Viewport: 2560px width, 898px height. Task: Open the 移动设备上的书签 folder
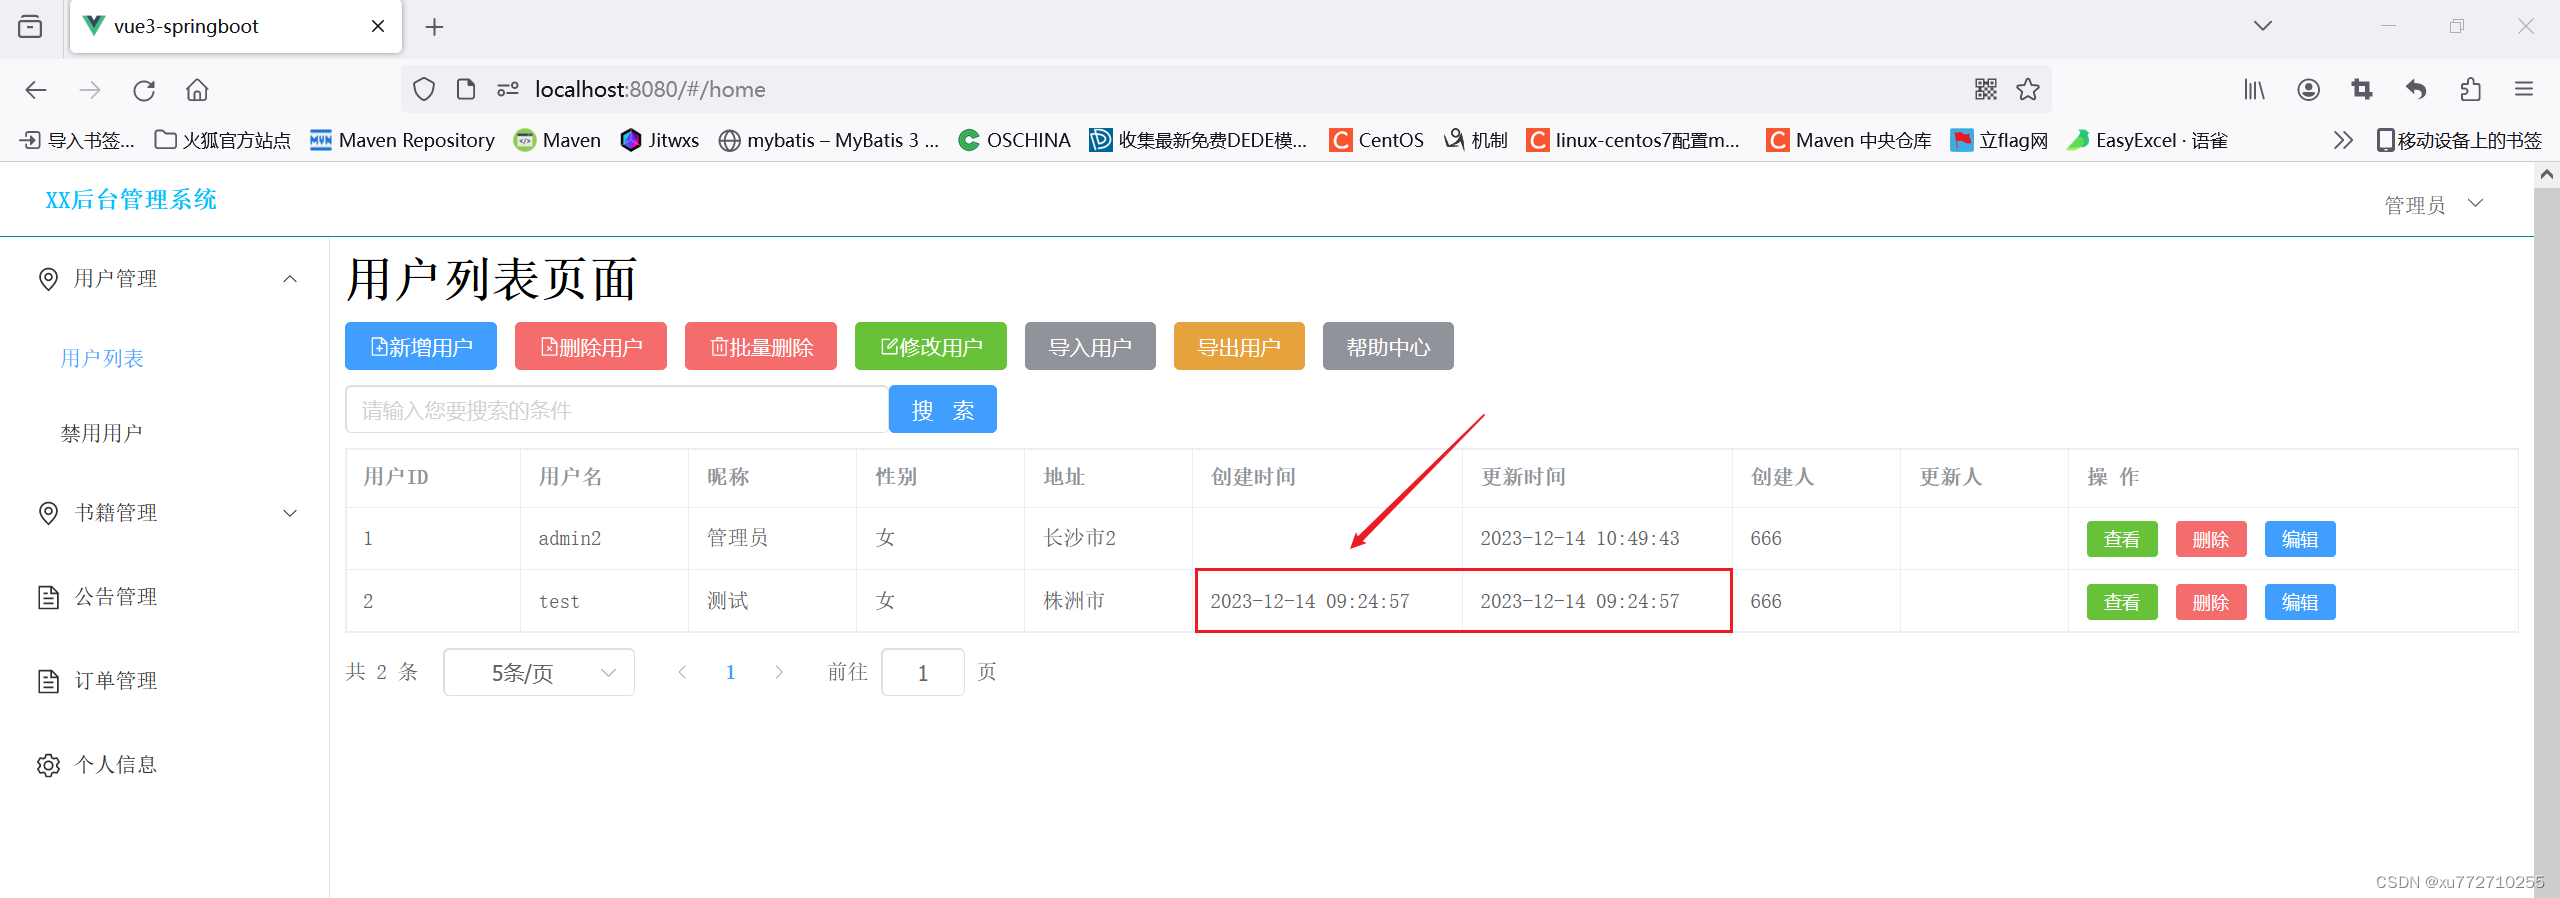coord(2459,140)
